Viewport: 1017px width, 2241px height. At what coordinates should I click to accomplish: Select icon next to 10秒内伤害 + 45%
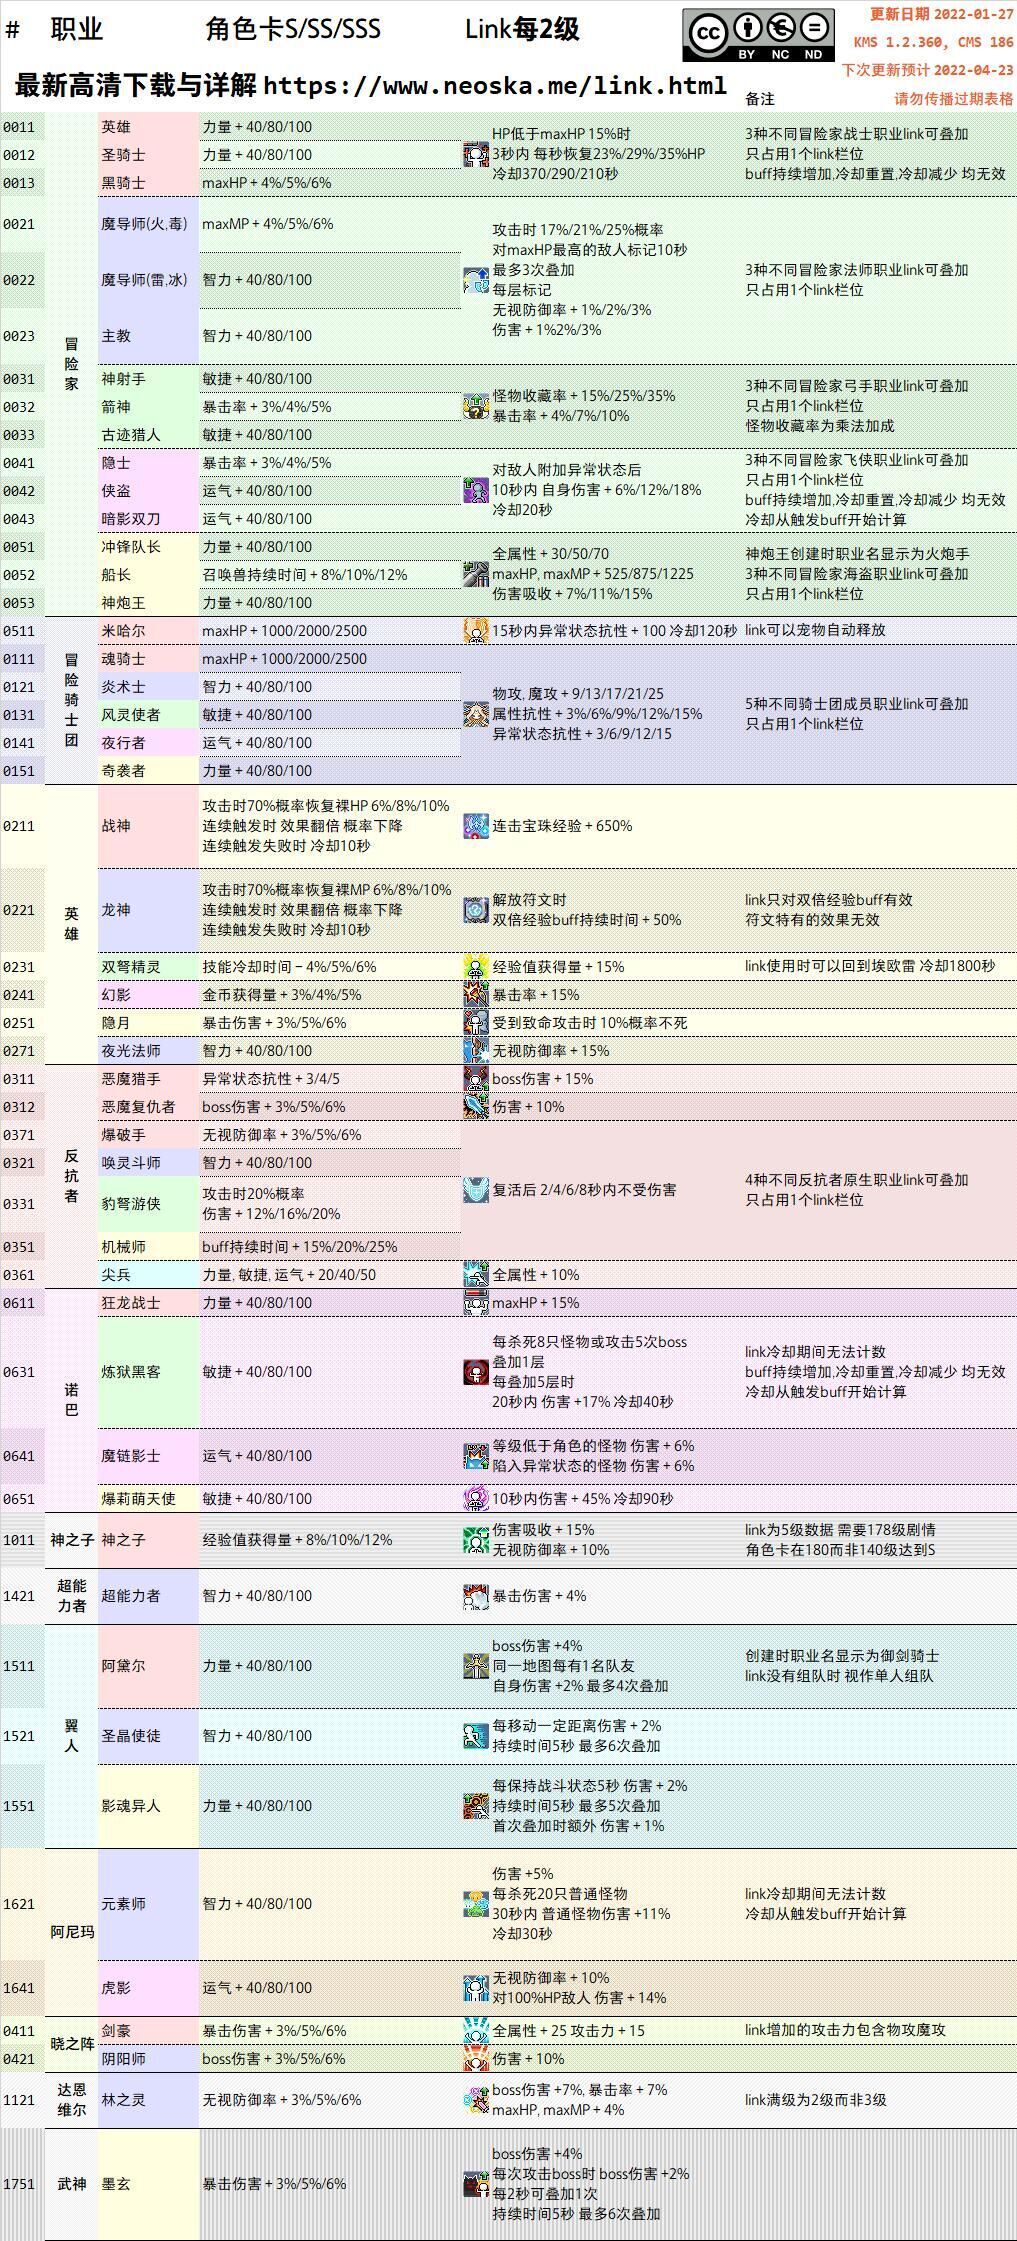(x=476, y=1499)
